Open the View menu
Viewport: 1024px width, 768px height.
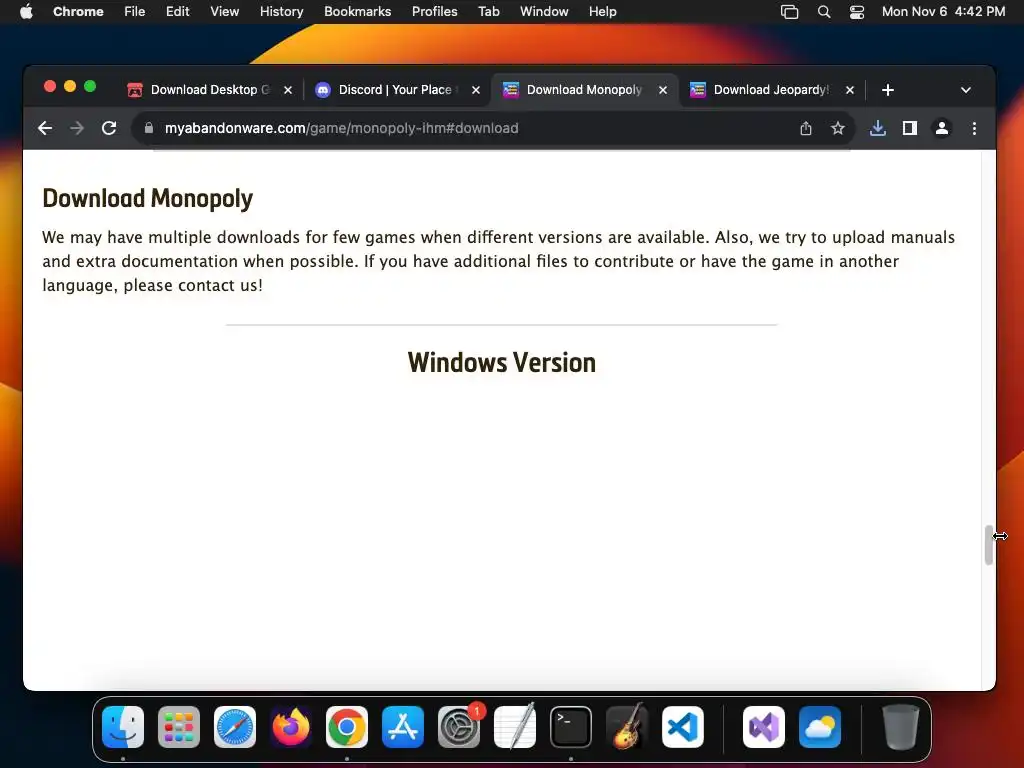[224, 12]
